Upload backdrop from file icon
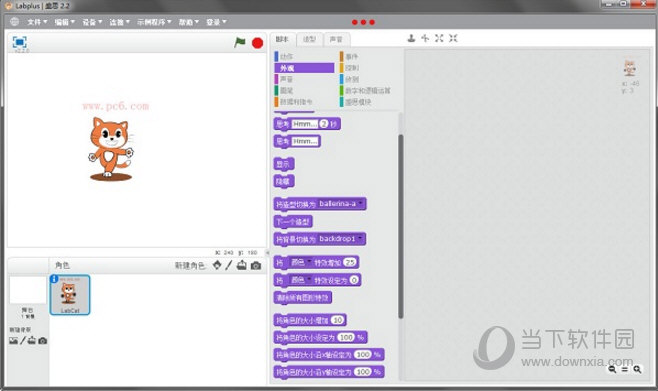 [x=32, y=341]
